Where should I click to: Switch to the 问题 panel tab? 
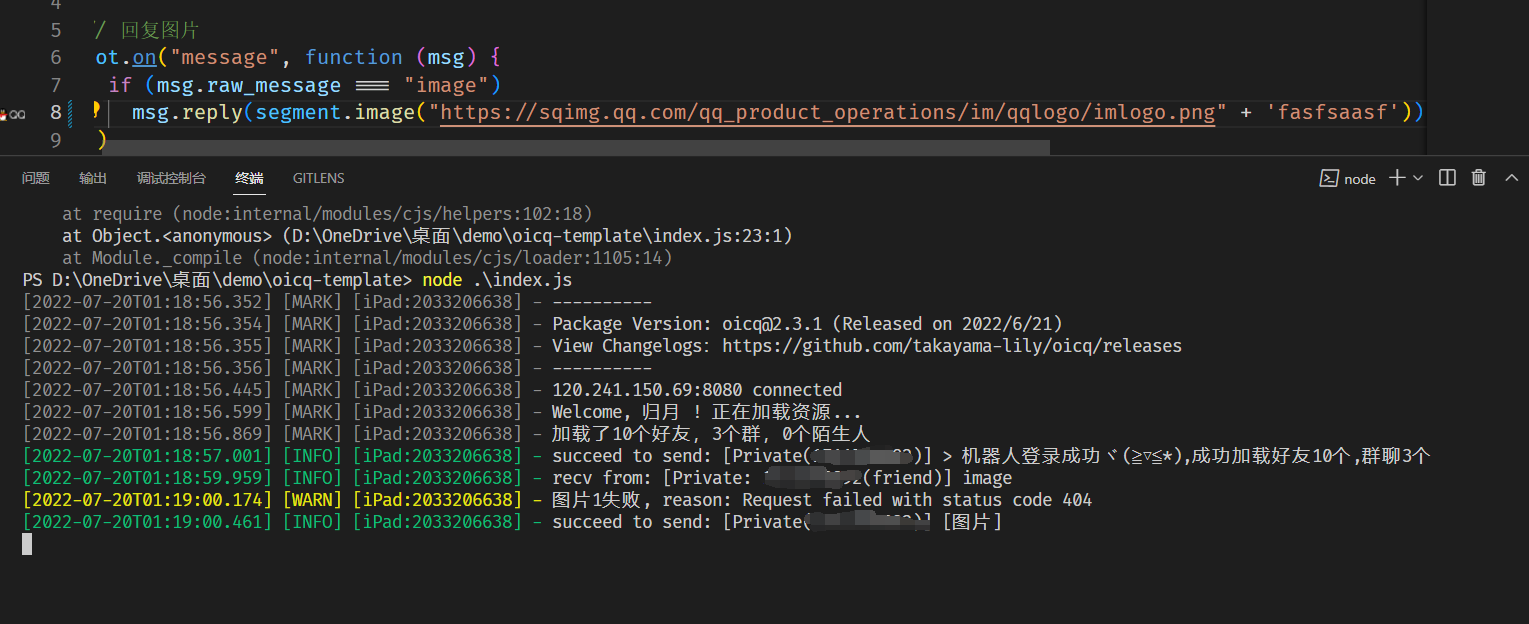tap(36, 178)
